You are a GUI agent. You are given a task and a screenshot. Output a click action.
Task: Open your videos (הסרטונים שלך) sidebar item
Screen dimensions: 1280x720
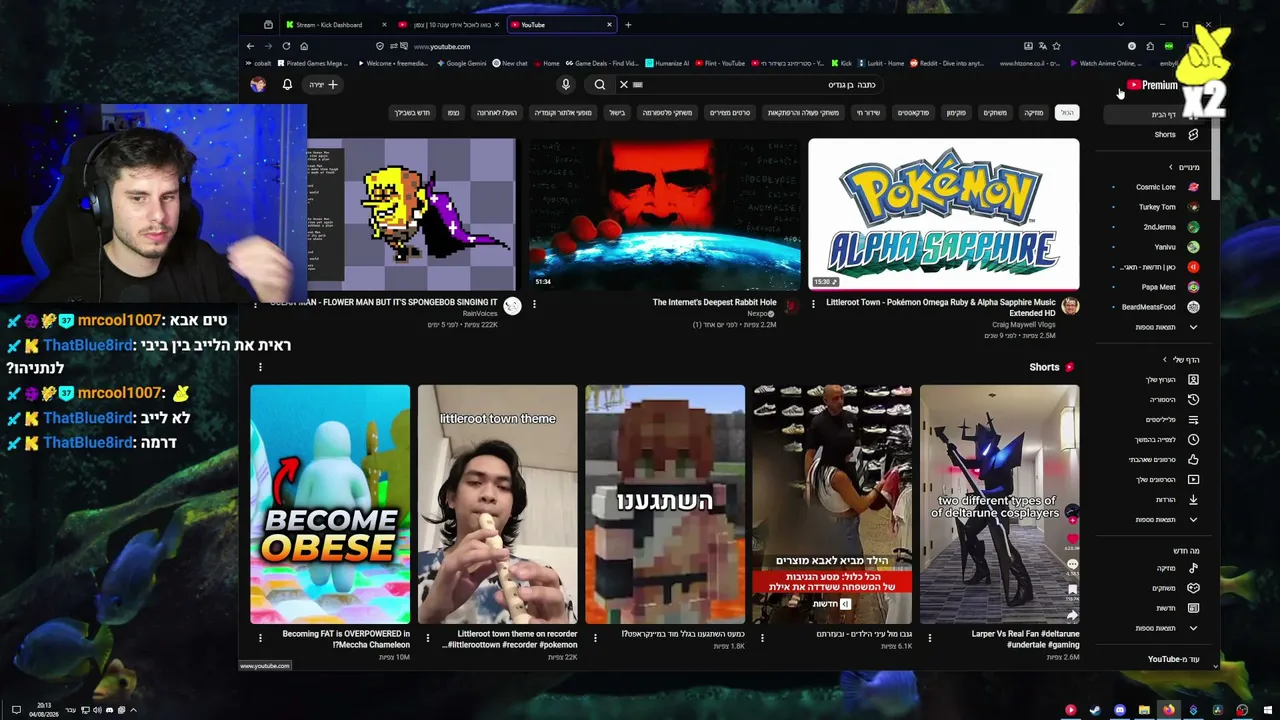[x=1156, y=480]
